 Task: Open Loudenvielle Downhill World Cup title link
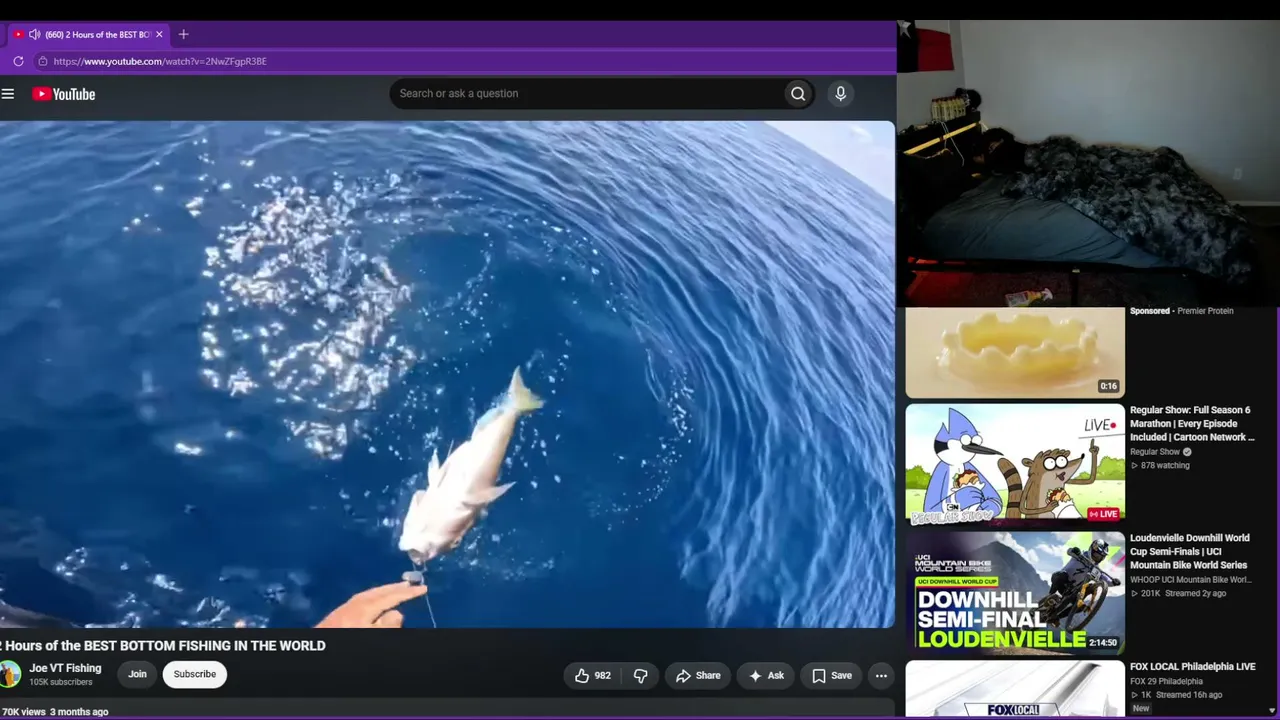[x=1190, y=552]
